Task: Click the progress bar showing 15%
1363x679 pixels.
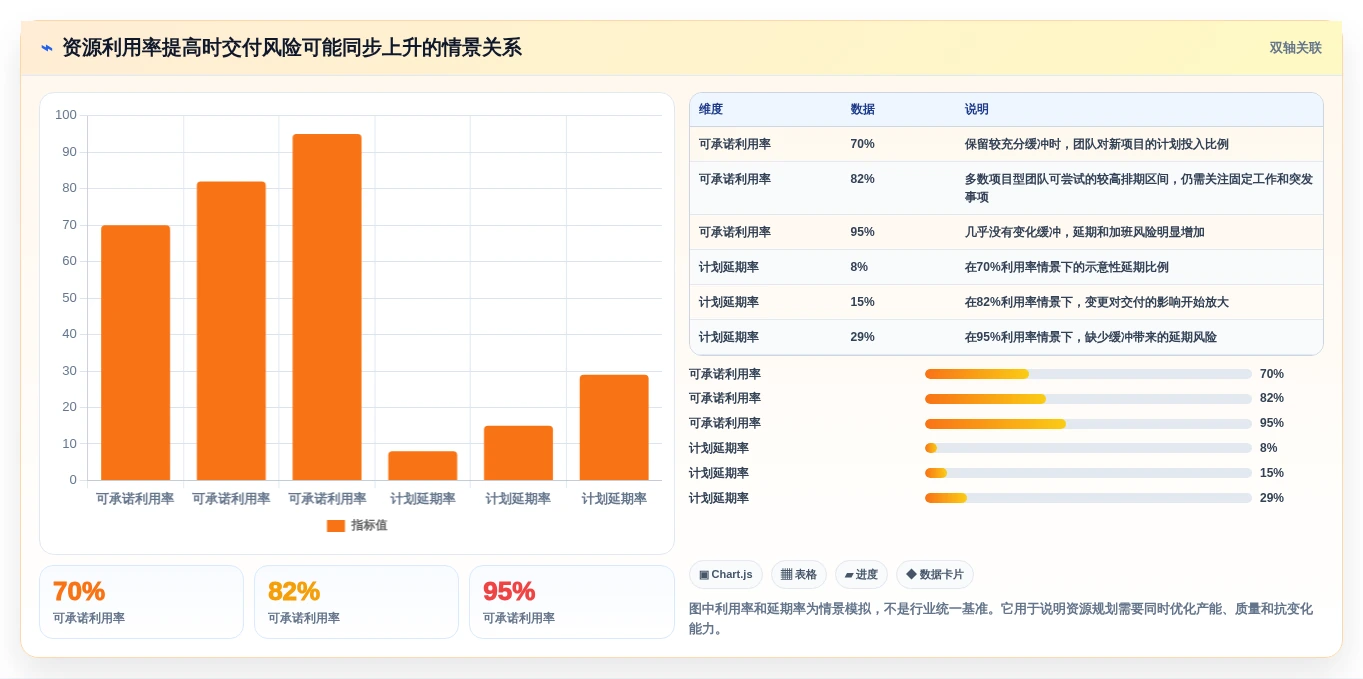Action: [x=1088, y=473]
